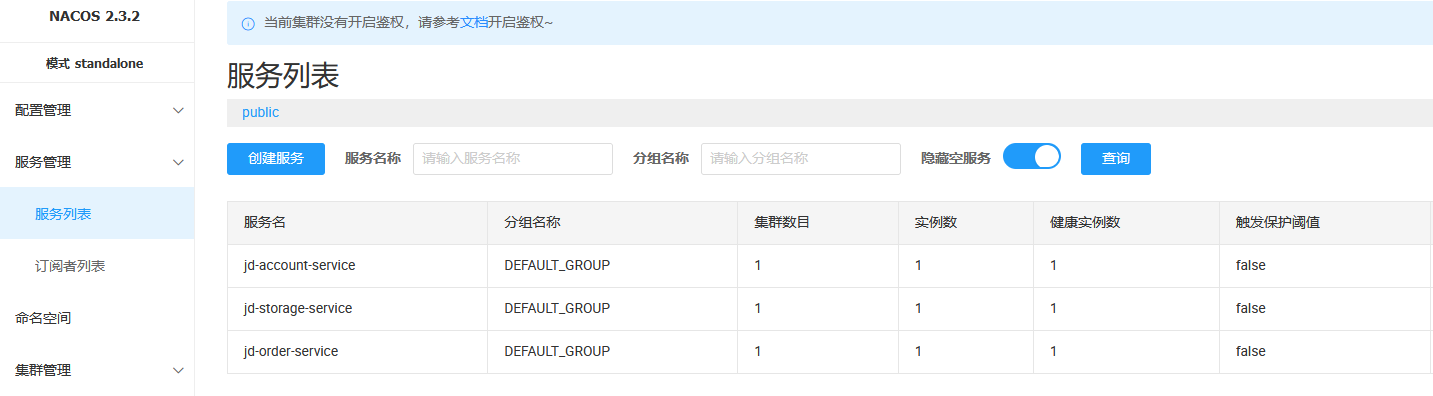Click DEFAULT_GROUP in the jd-account-service row

click(557, 265)
